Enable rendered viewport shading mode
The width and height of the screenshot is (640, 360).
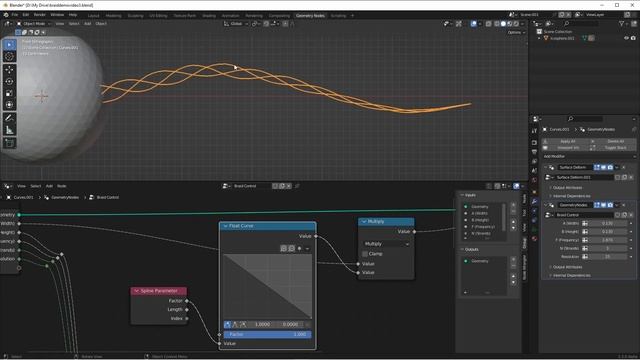516,24
